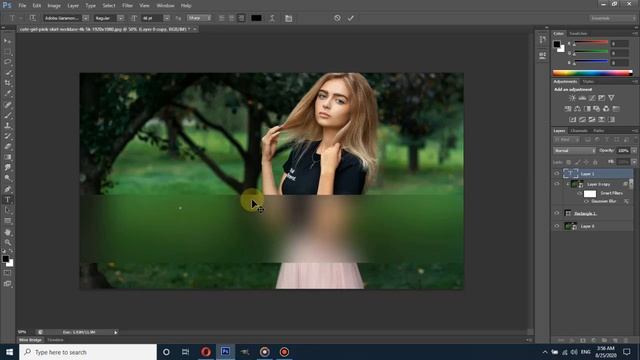Screen dimensions: 640x360
Task: Open the Layer menu
Action: [x=73, y=6]
